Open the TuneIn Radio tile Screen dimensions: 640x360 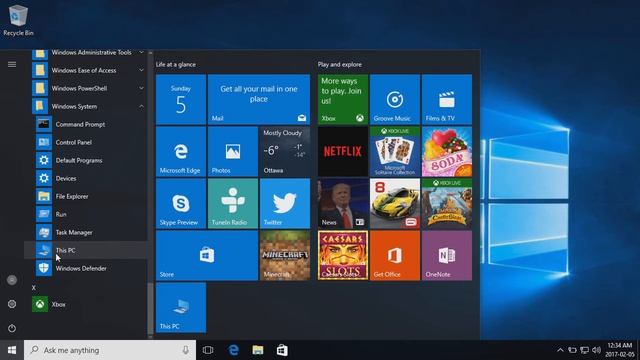click(x=233, y=203)
